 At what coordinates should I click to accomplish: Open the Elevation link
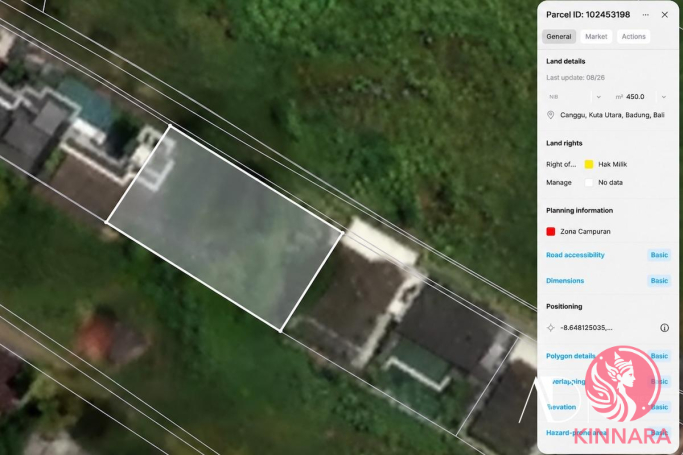click(561, 407)
